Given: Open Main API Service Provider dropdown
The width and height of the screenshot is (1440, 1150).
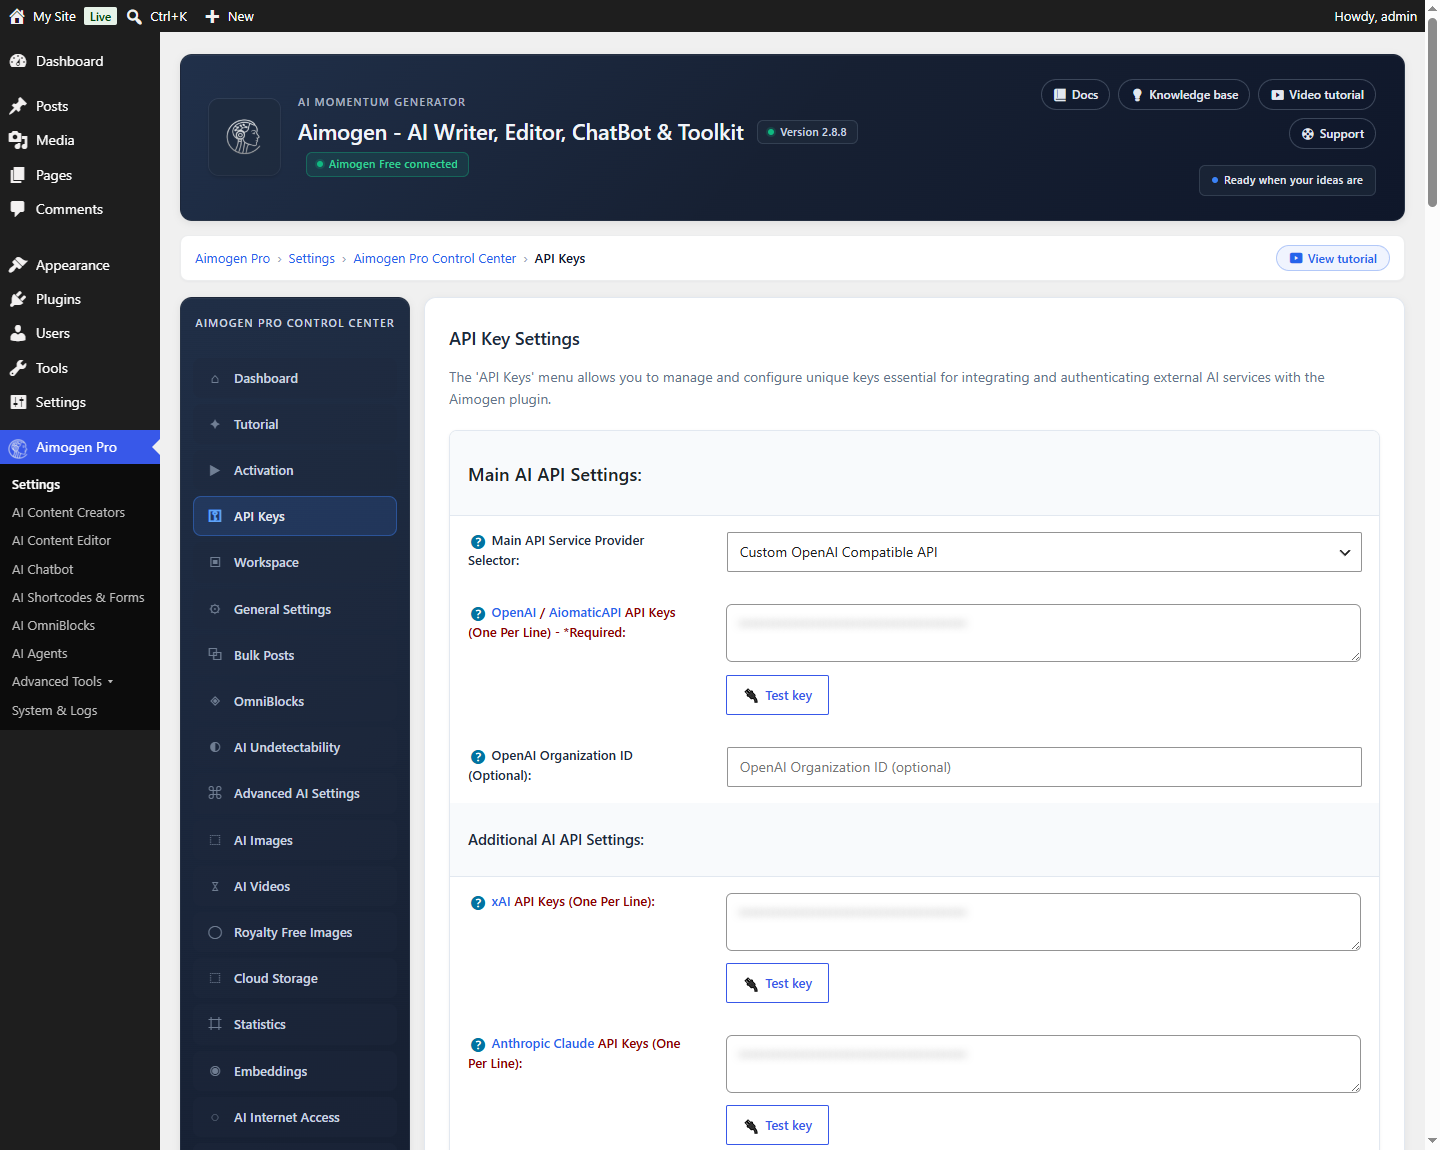Looking at the screenshot, I should tap(1044, 552).
